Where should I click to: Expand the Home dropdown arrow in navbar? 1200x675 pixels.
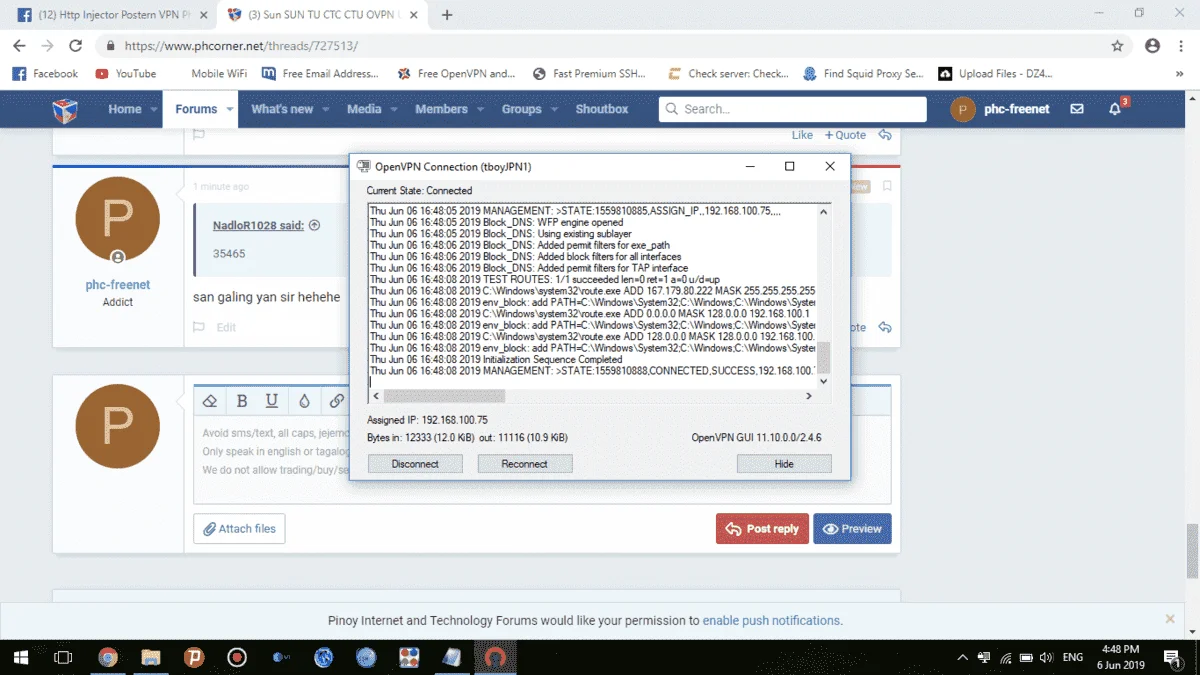153,109
